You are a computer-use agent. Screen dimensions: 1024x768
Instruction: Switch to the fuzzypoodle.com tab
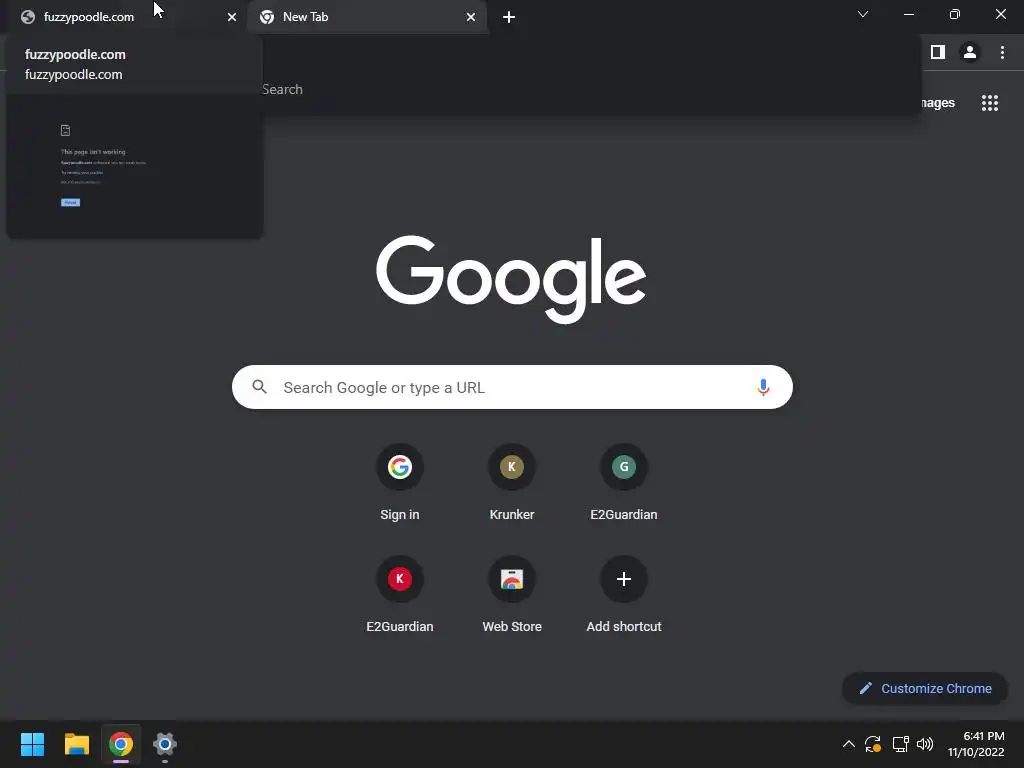(124, 17)
